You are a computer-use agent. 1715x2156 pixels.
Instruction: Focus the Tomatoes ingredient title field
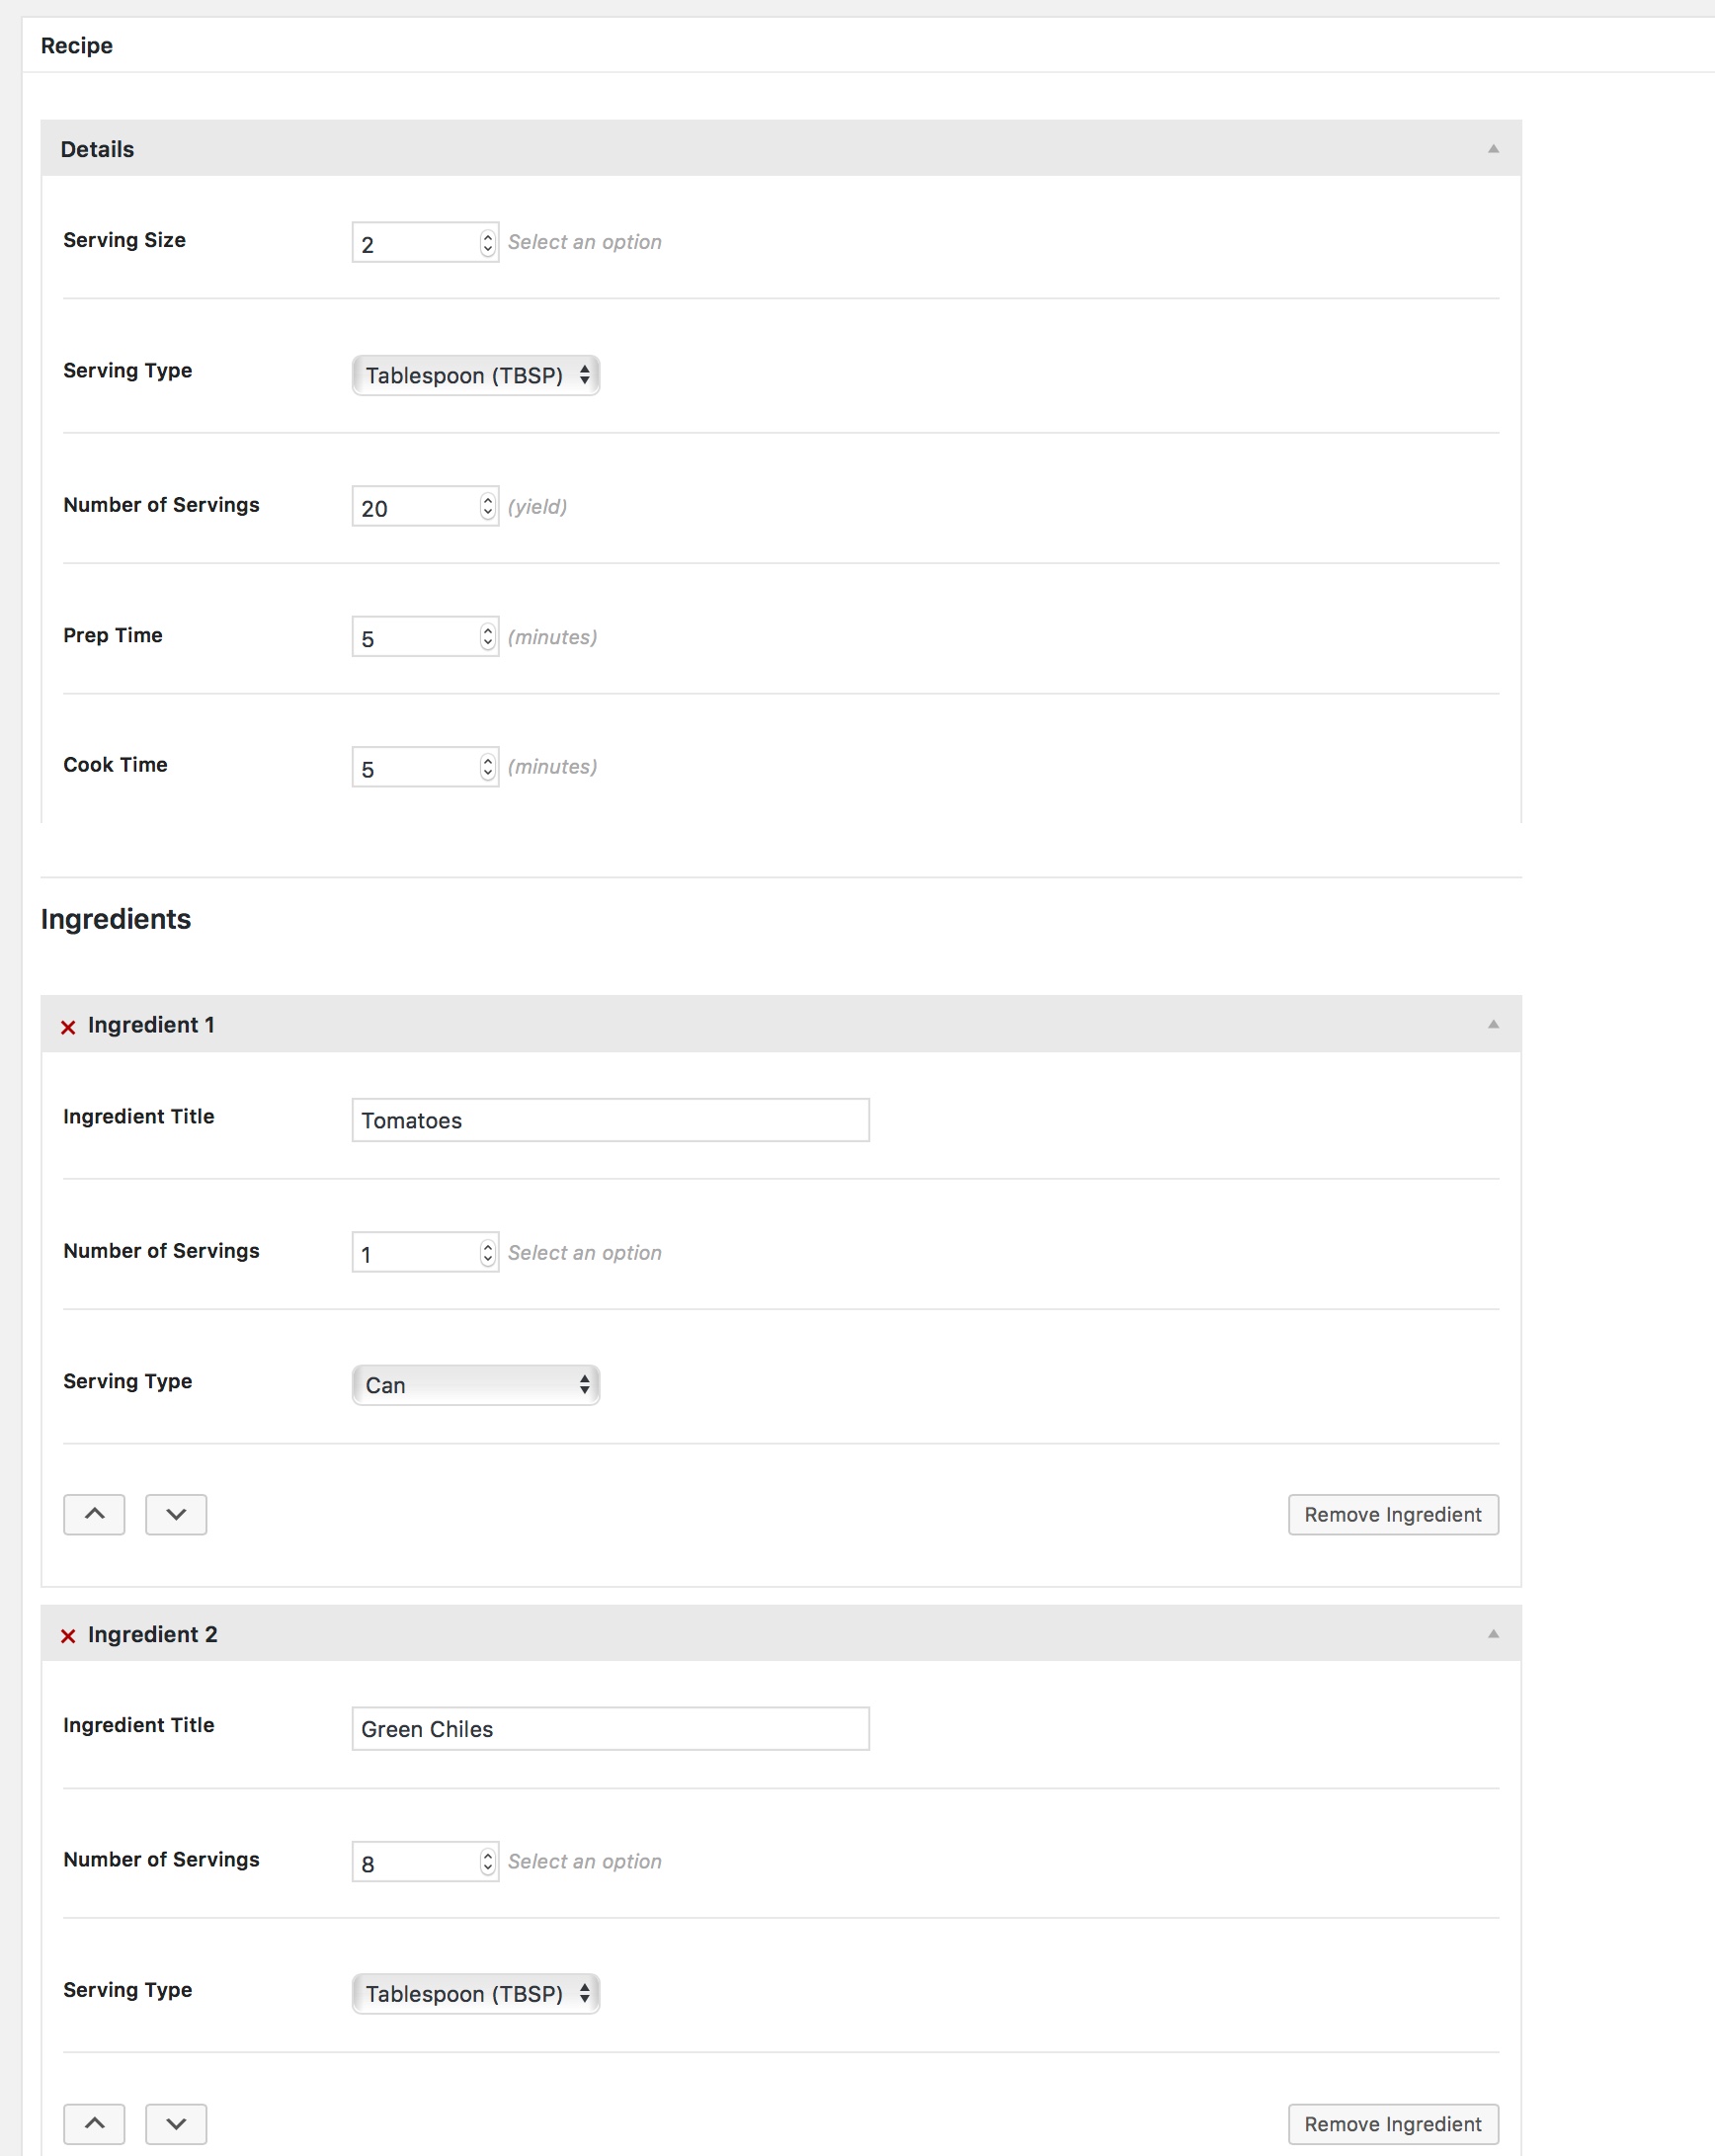click(610, 1120)
